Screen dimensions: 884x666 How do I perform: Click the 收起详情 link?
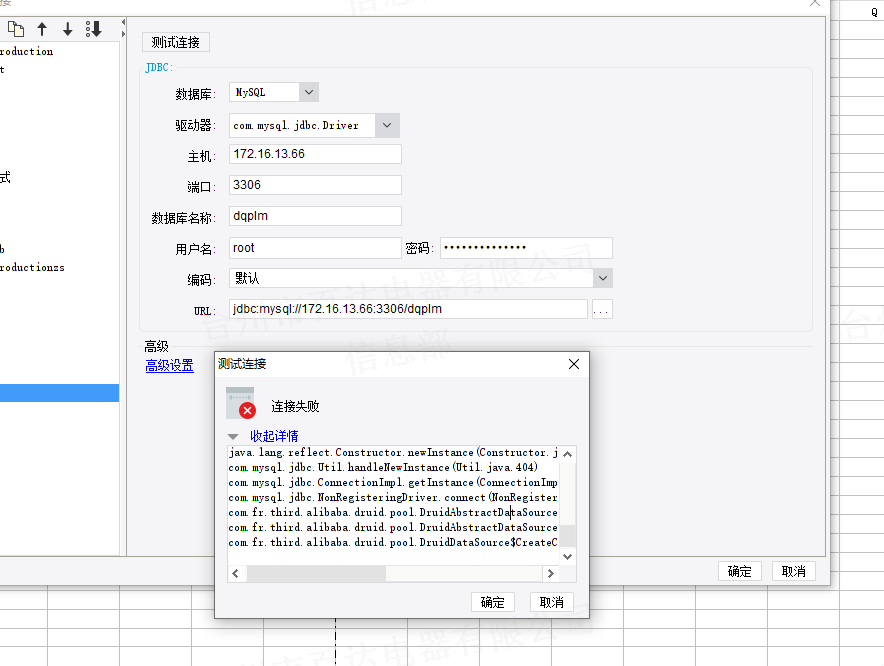coord(274,436)
